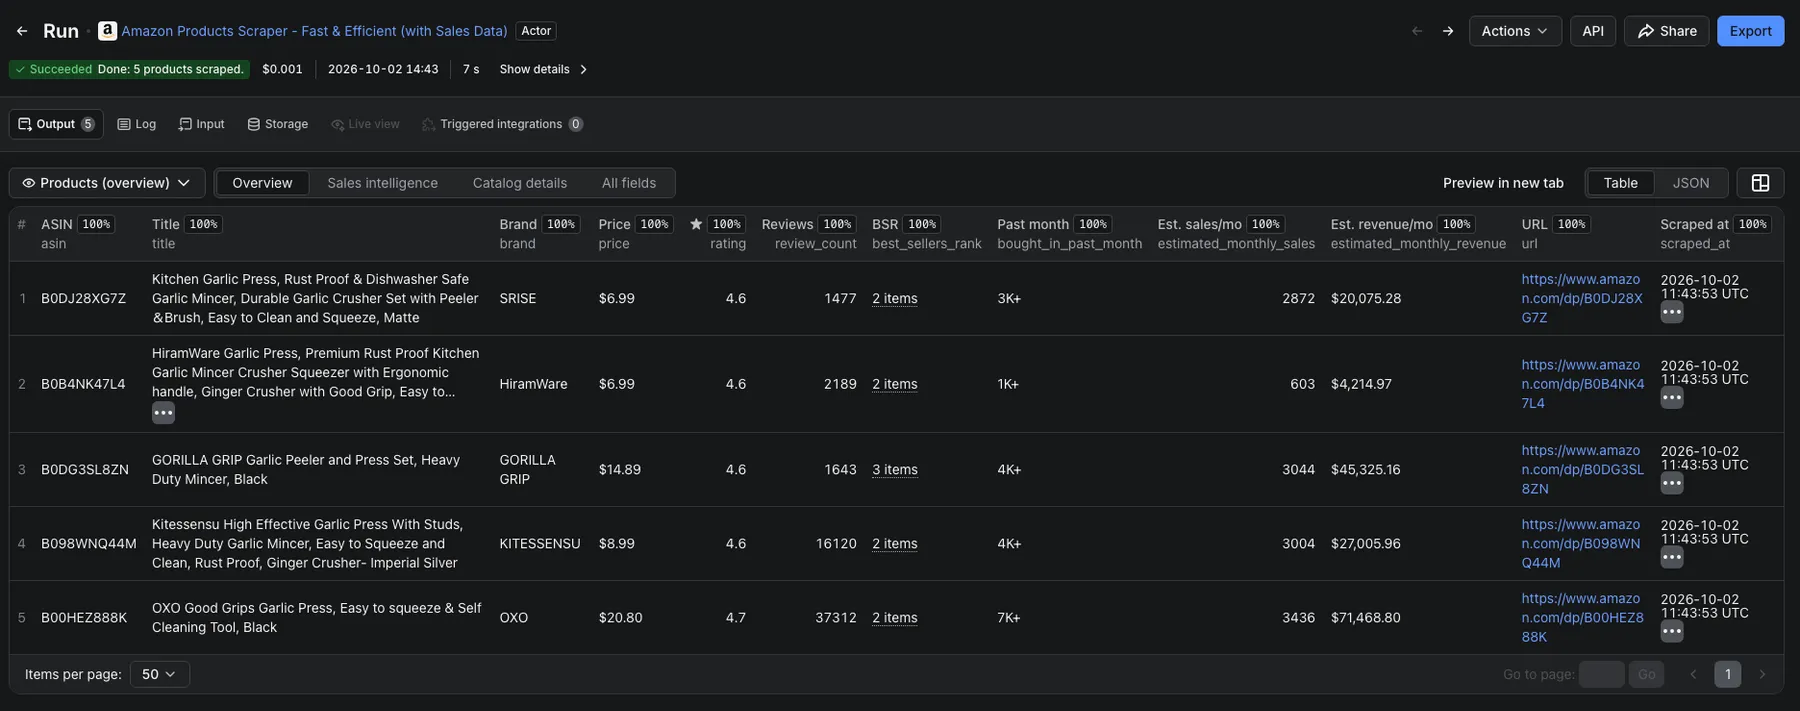Screen dimensions: 1800x711
Task: Go to the next results page chevron
Action: pos(1762,674)
